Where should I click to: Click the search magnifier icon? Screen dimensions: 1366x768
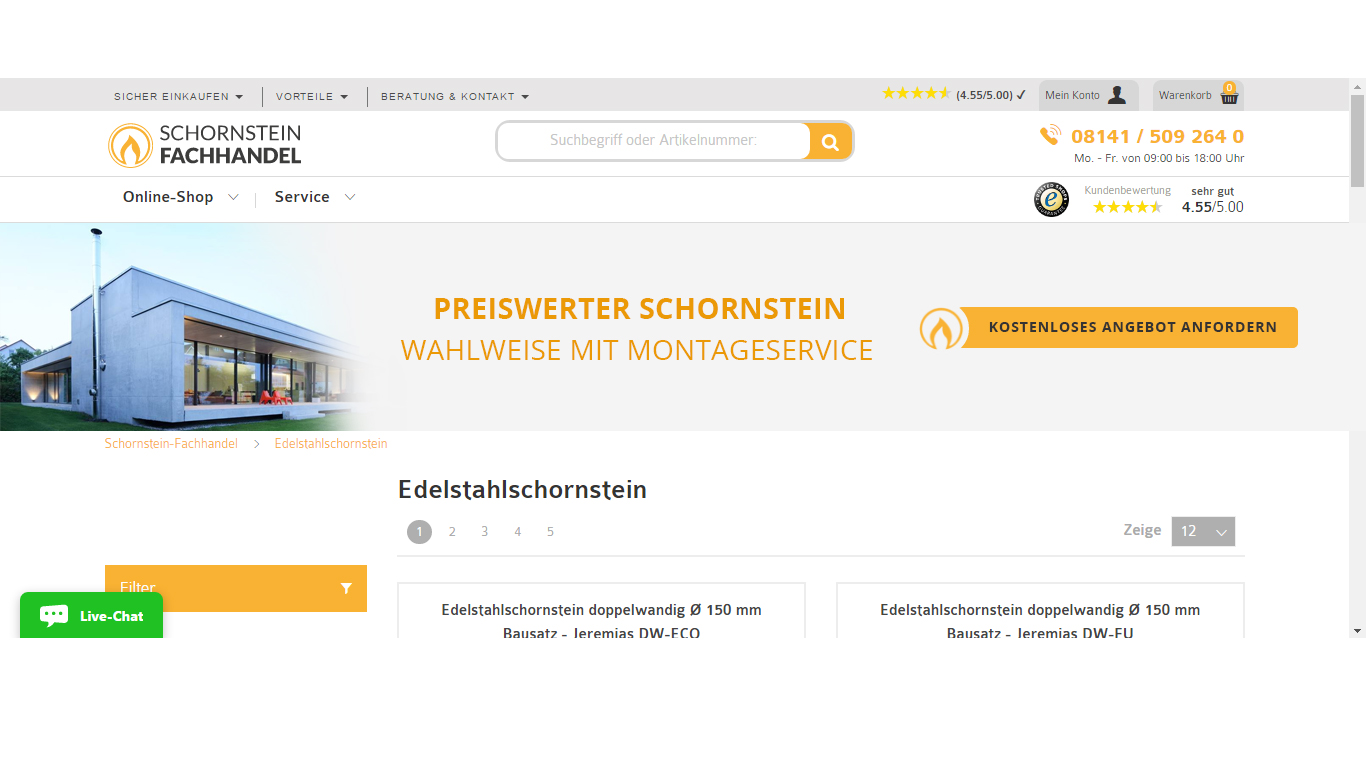tap(830, 140)
